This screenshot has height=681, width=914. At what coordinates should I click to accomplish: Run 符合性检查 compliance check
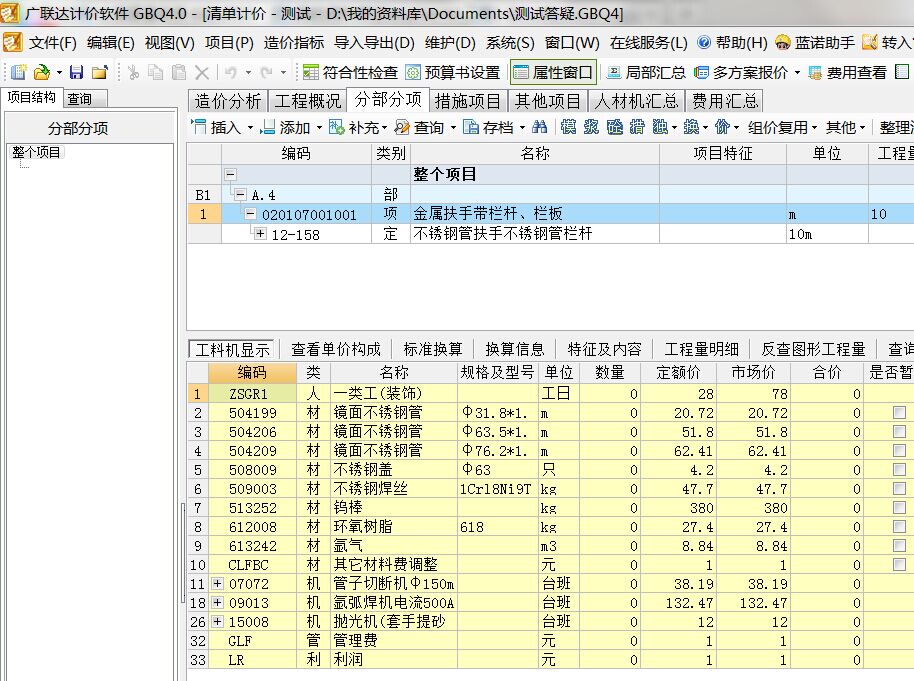click(350, 72)
